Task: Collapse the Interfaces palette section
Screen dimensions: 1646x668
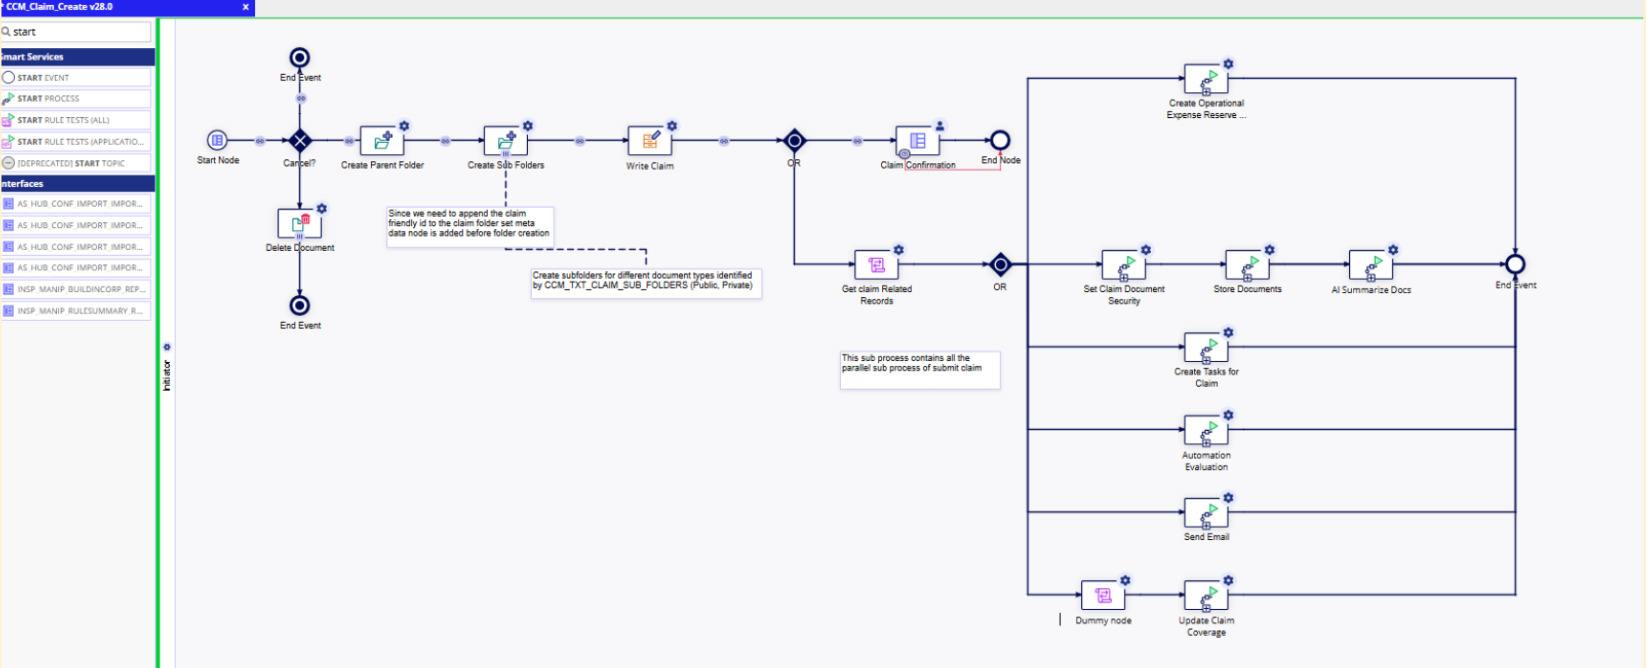Action: coord(77,184)
